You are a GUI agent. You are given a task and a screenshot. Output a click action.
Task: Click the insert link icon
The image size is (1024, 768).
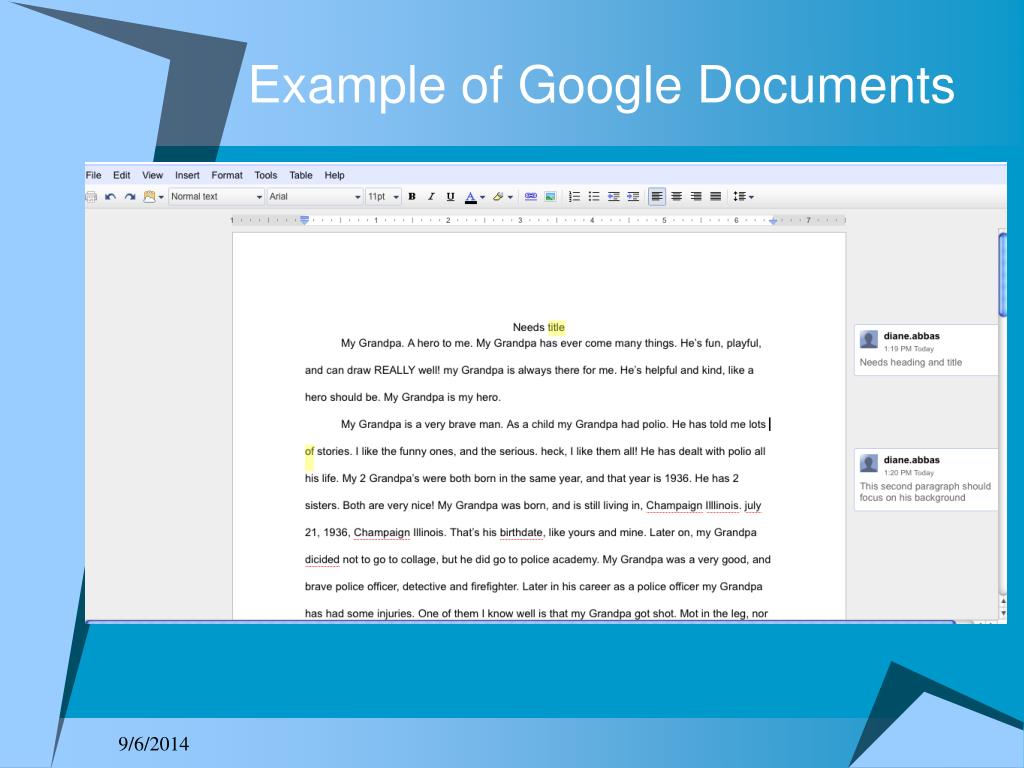[531, 197]
